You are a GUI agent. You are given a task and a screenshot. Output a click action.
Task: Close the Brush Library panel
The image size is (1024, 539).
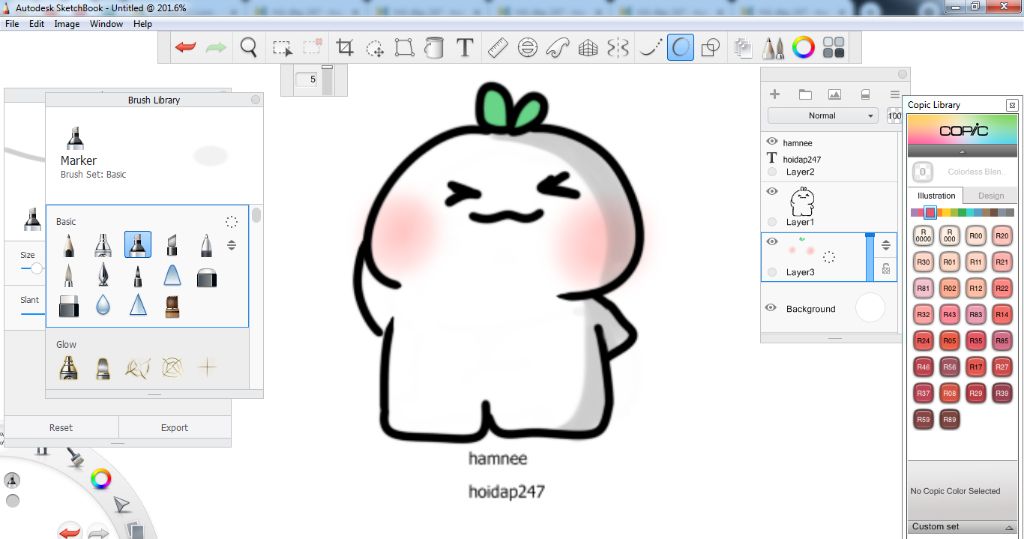tap(255, 99)
